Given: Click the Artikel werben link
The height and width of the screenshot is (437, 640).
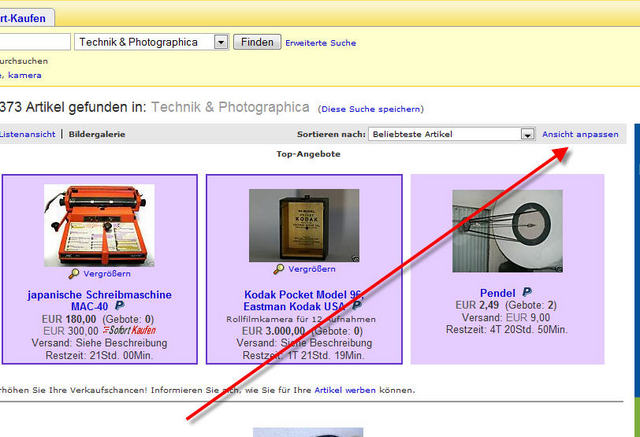Looking at the screenshot, I should click(345, 390).
